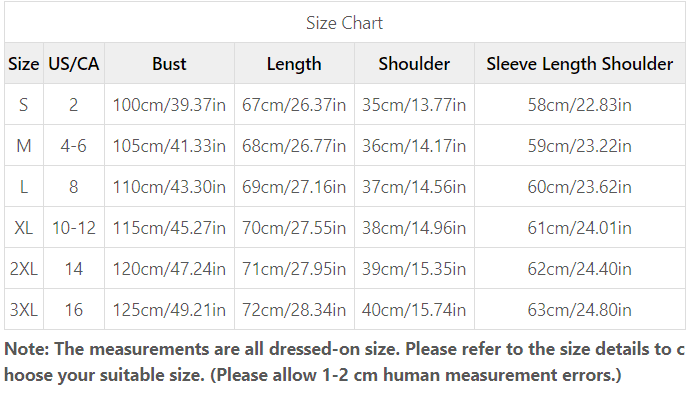This screenshot has height=419, width=689.
Task: Click the Length column header
Action: pyautogui.click(x=294, y=64)
